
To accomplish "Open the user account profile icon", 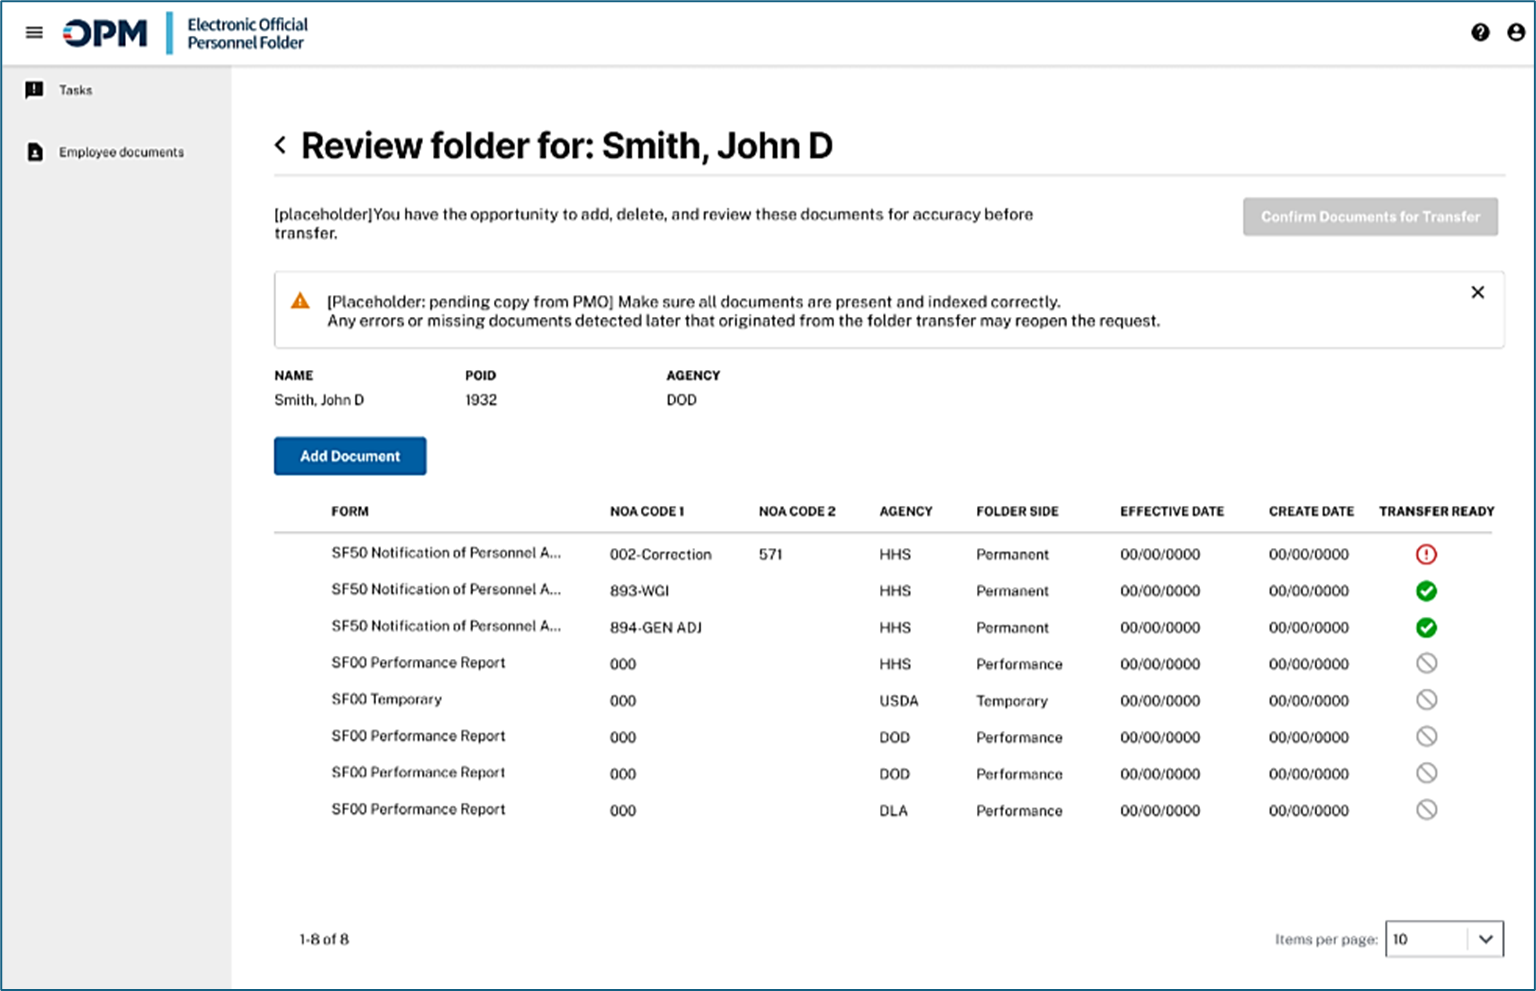I will [1516, 32].
